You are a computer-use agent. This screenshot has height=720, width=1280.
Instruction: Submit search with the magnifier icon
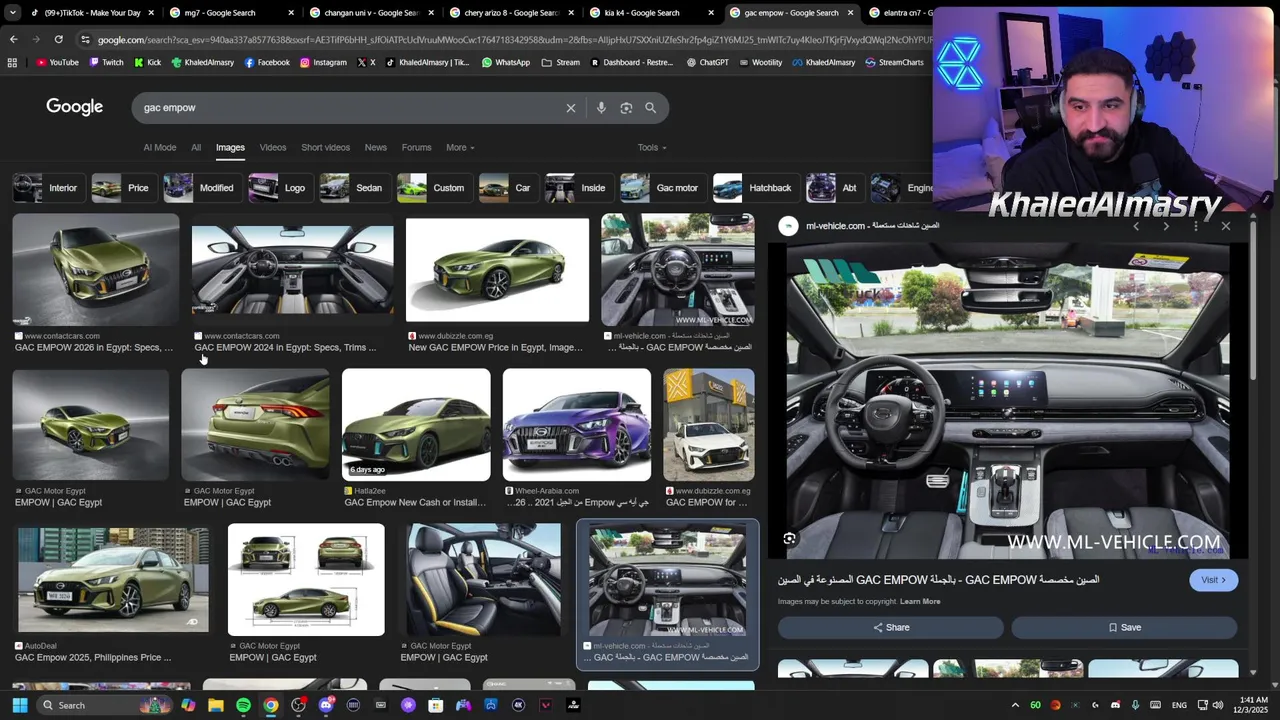[x=651, y=108]
